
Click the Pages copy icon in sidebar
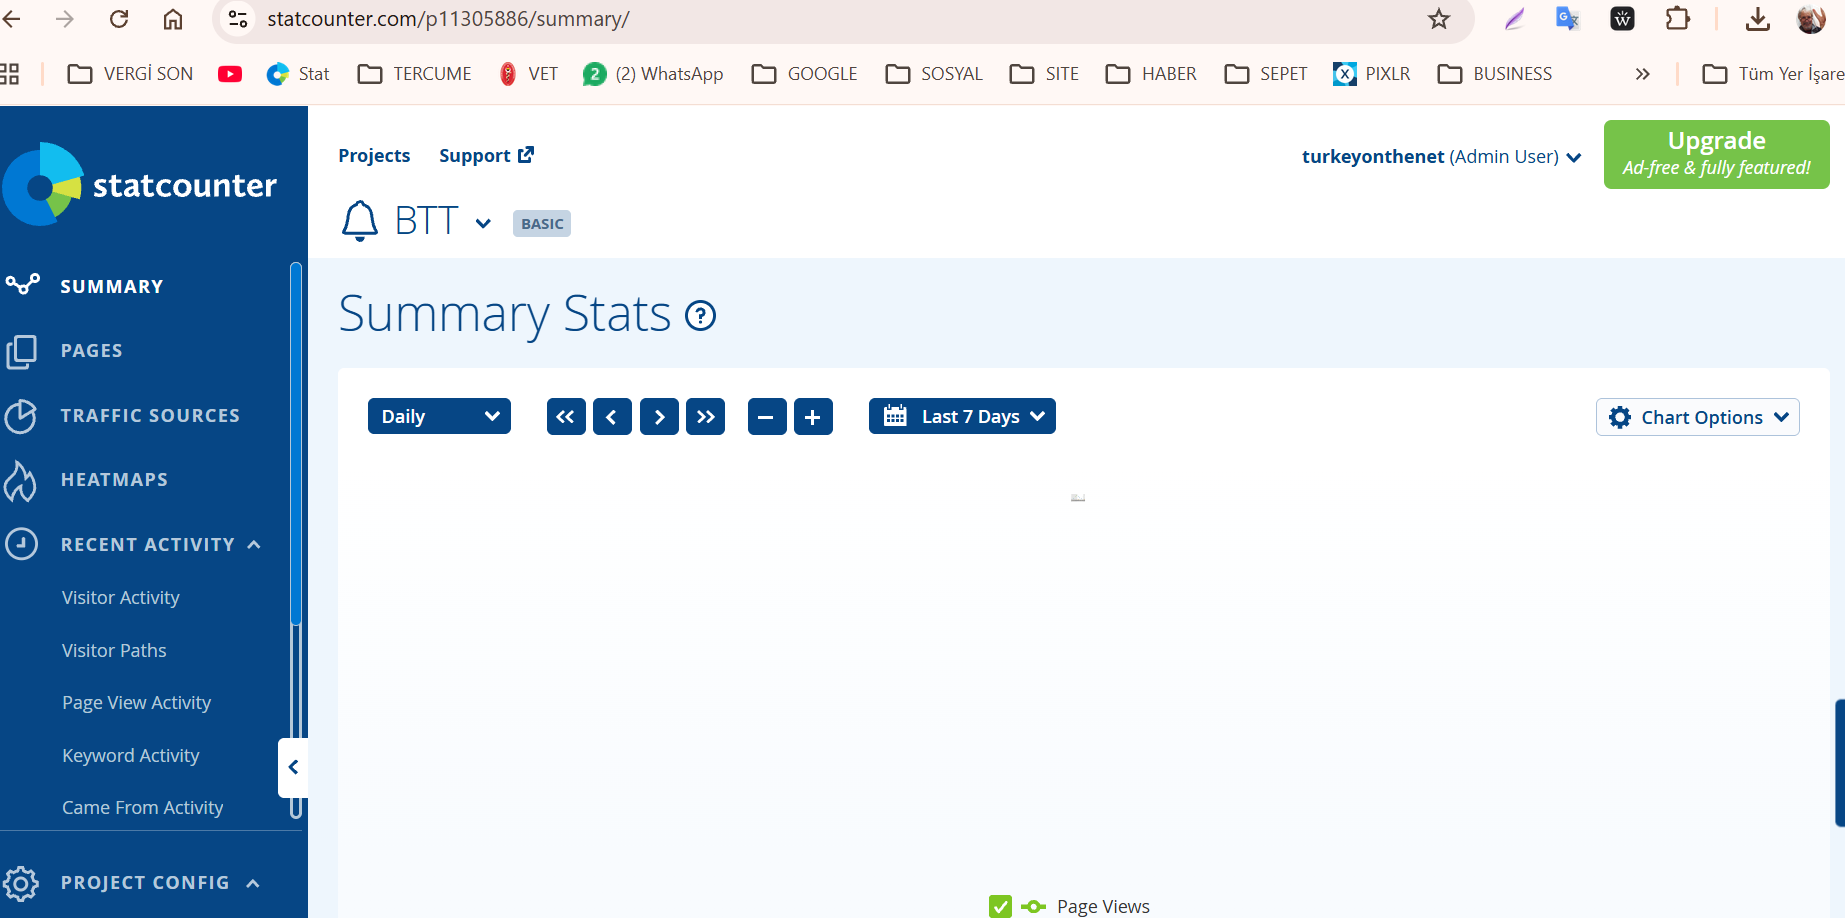click(x=21, y=352)
